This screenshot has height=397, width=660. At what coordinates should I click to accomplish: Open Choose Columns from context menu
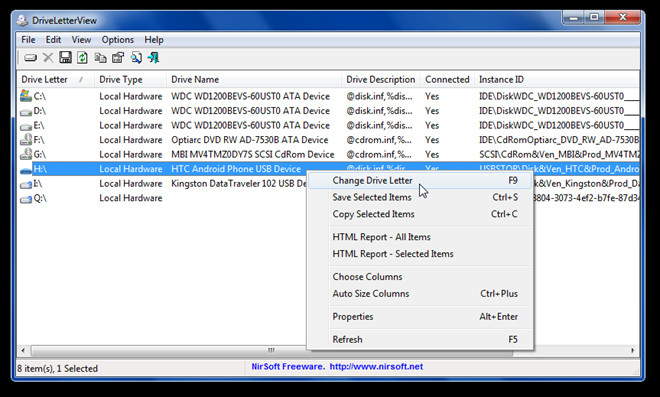421,277
